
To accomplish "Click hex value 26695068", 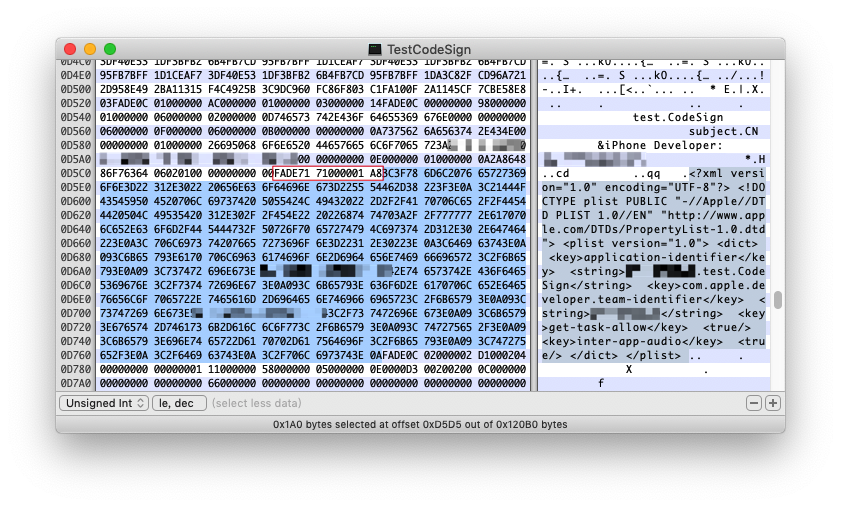I will [232, 145].
